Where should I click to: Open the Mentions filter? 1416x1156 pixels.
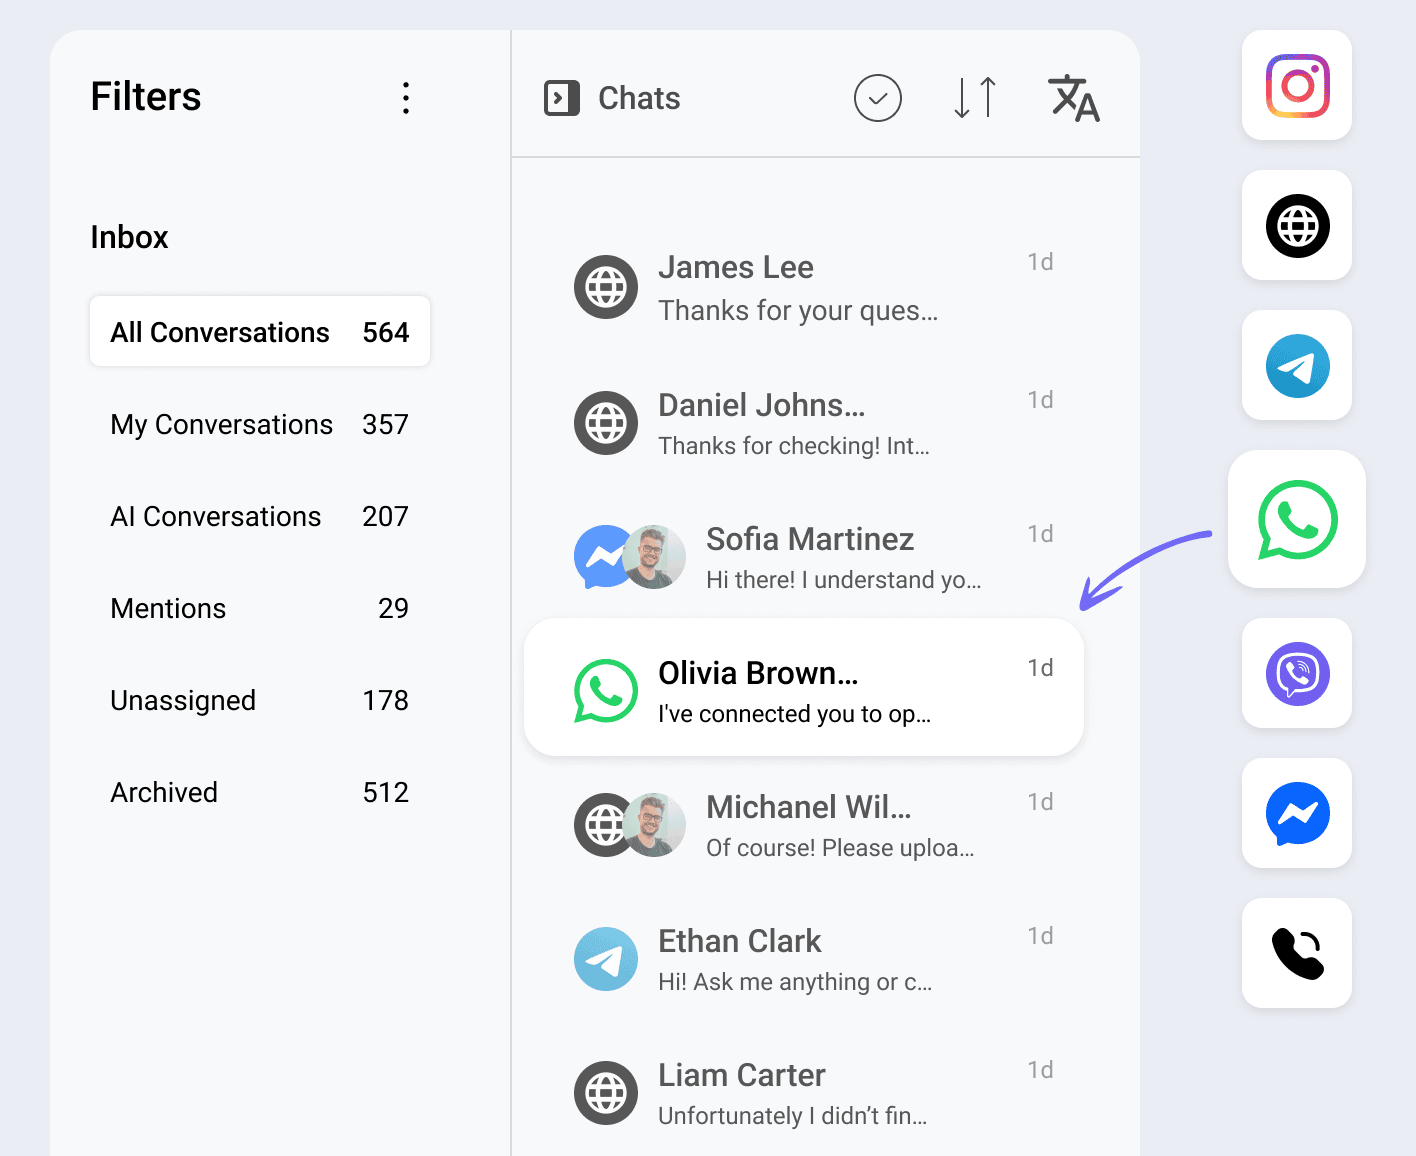point(259,608)
